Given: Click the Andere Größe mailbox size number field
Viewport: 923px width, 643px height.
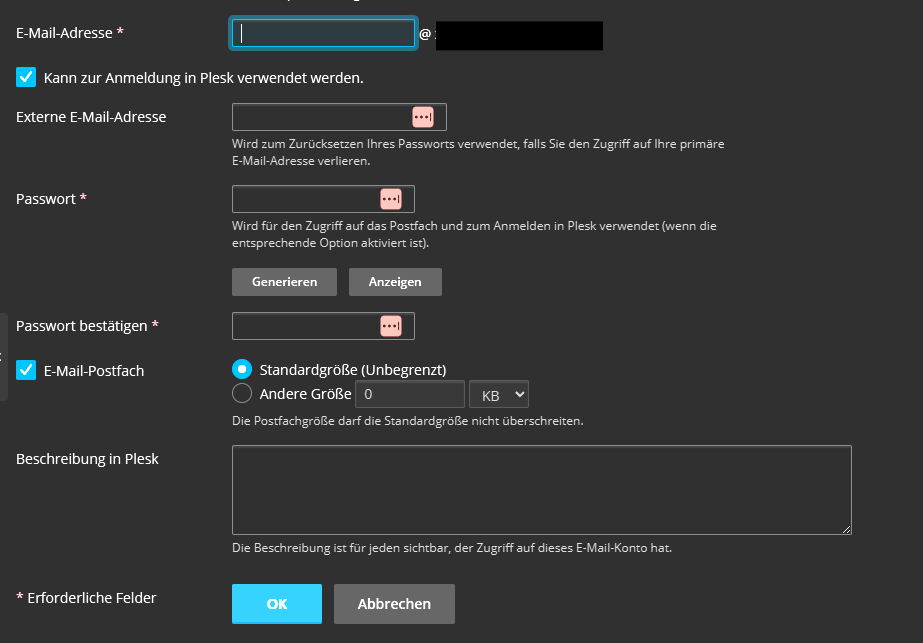Looking at the screenshot, I should (x=410, y=395).
